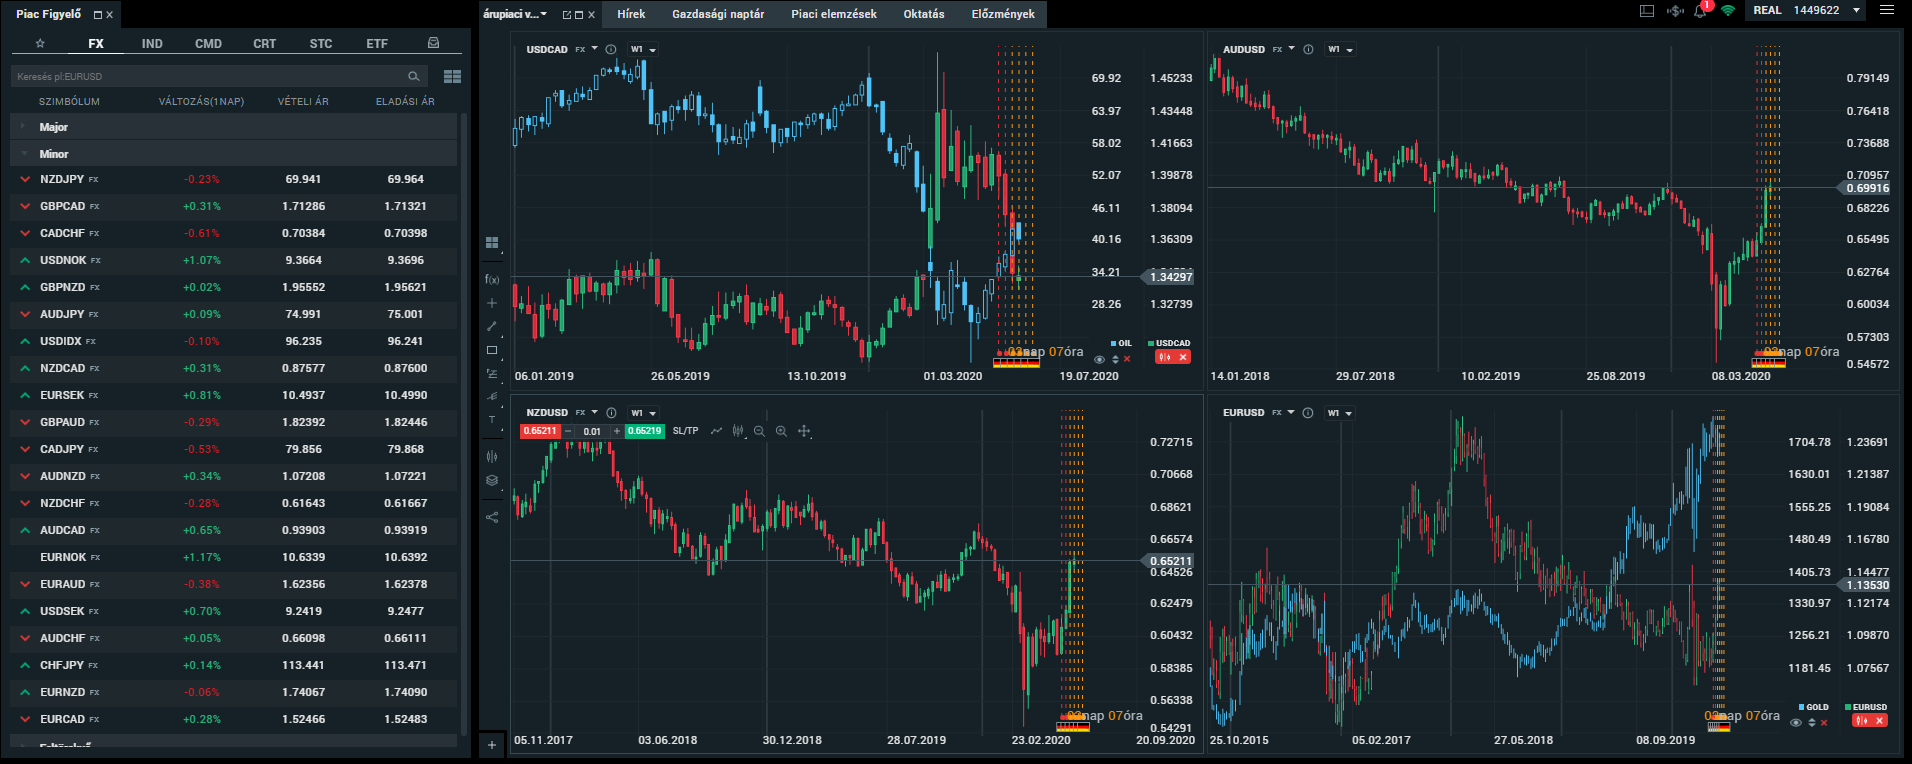Screen dimensions: 1912x764
Task: Sort by VÁLTOZÁS(1NAP) column header
Action: coord(201,101)
